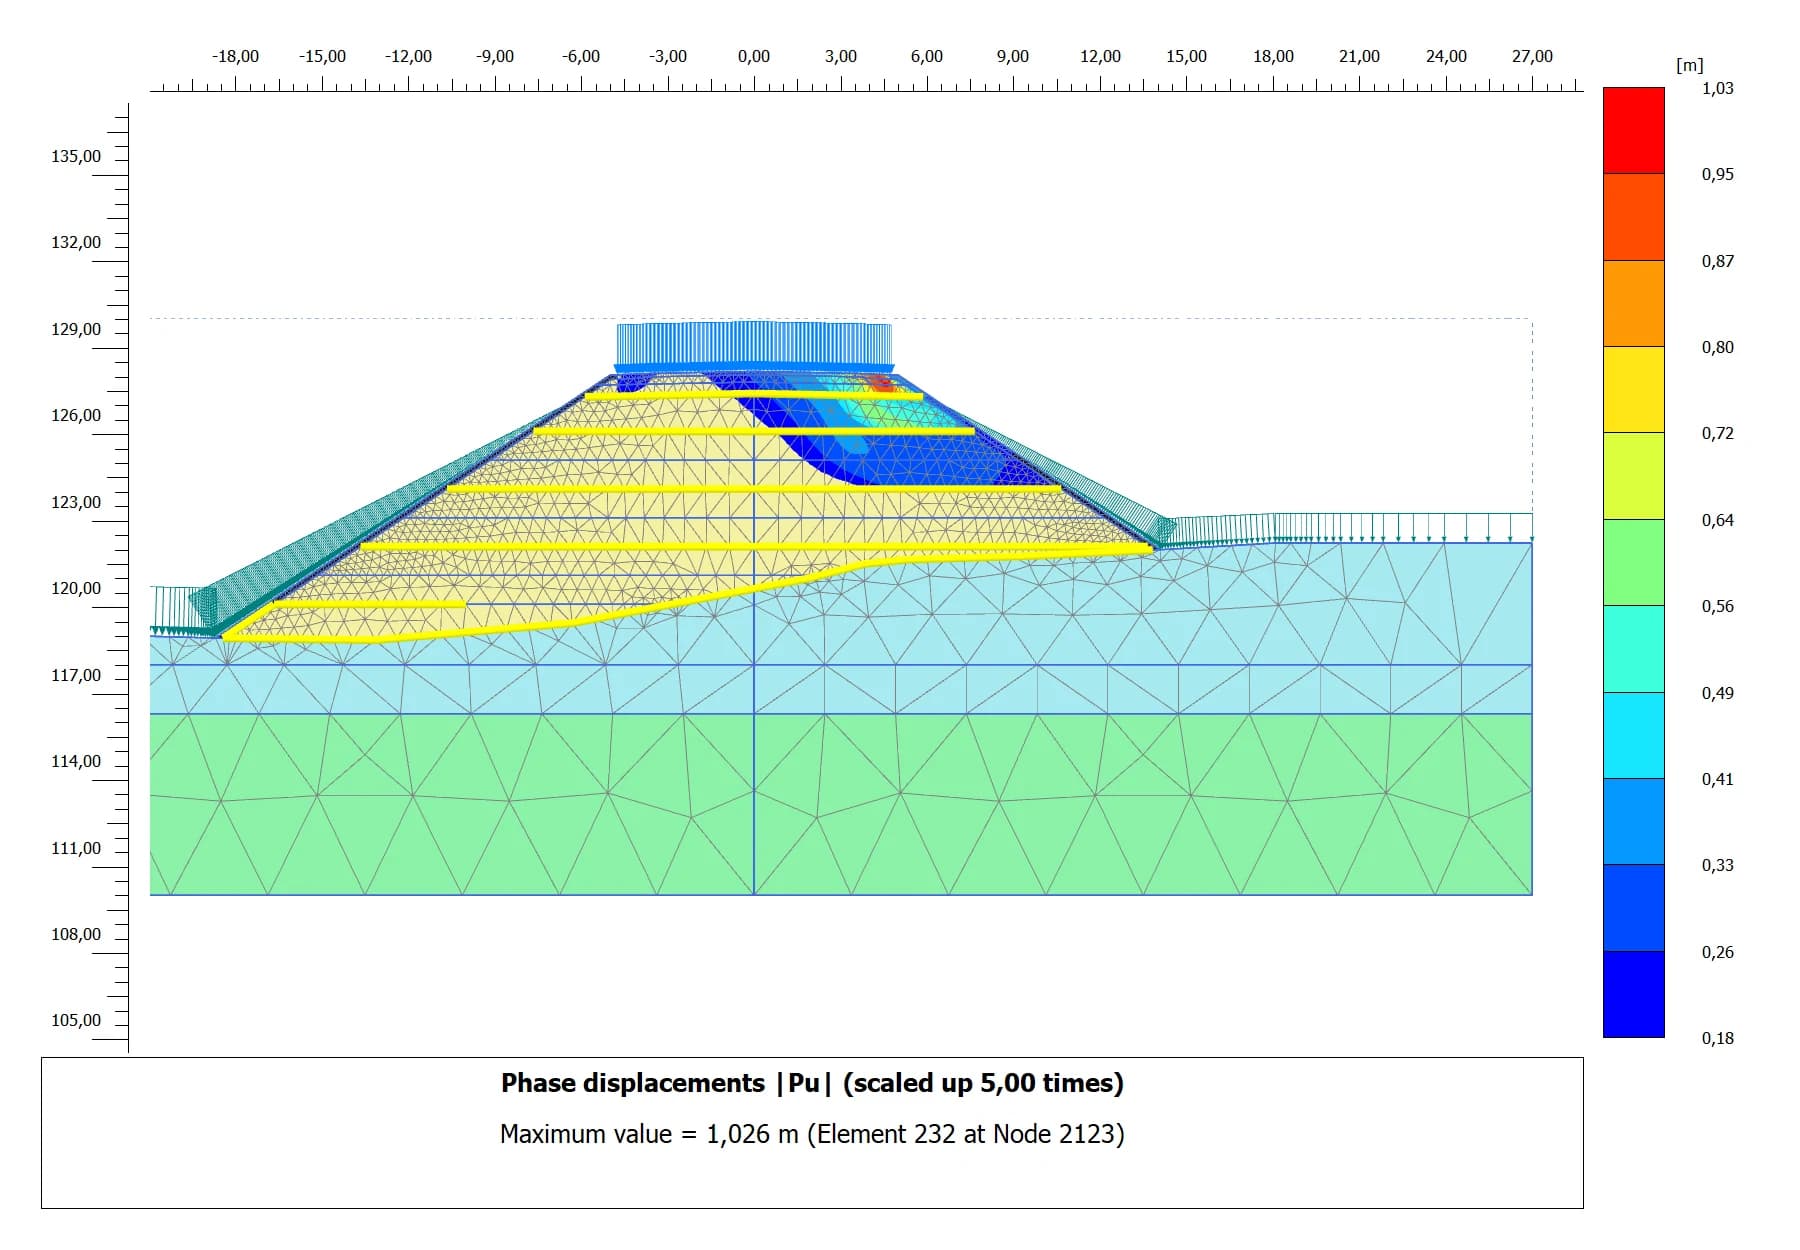1800x1250 pixels.
Task: Click the legend value 0,18
Action: coord(1717,1038)
